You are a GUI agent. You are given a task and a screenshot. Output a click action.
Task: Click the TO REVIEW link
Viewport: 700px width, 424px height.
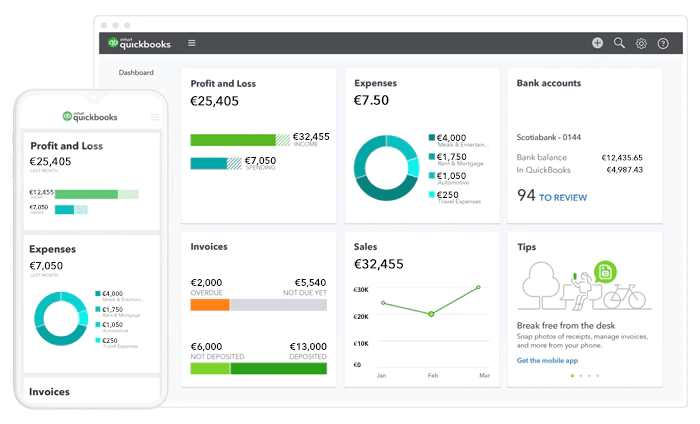coord(563,197)
